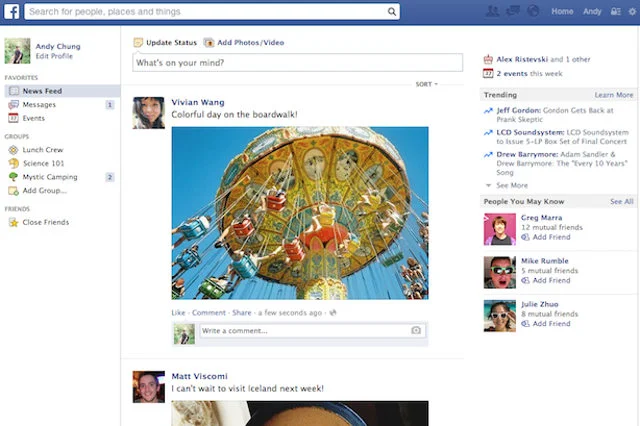Click the trending arrow icon beside Drew Barrymore
The width and height of the screenshot is (640, 426).
click(x=488, y=155)
